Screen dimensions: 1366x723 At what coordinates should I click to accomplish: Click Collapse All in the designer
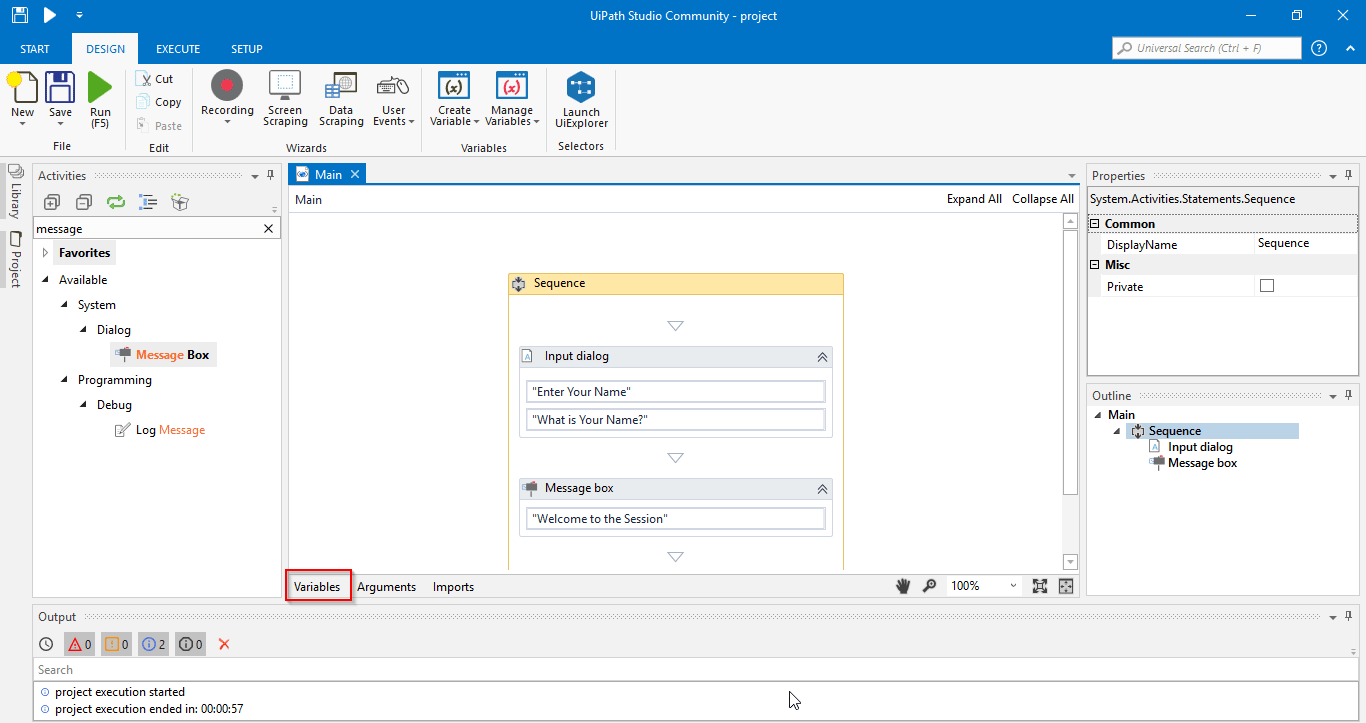[1042, 199]
